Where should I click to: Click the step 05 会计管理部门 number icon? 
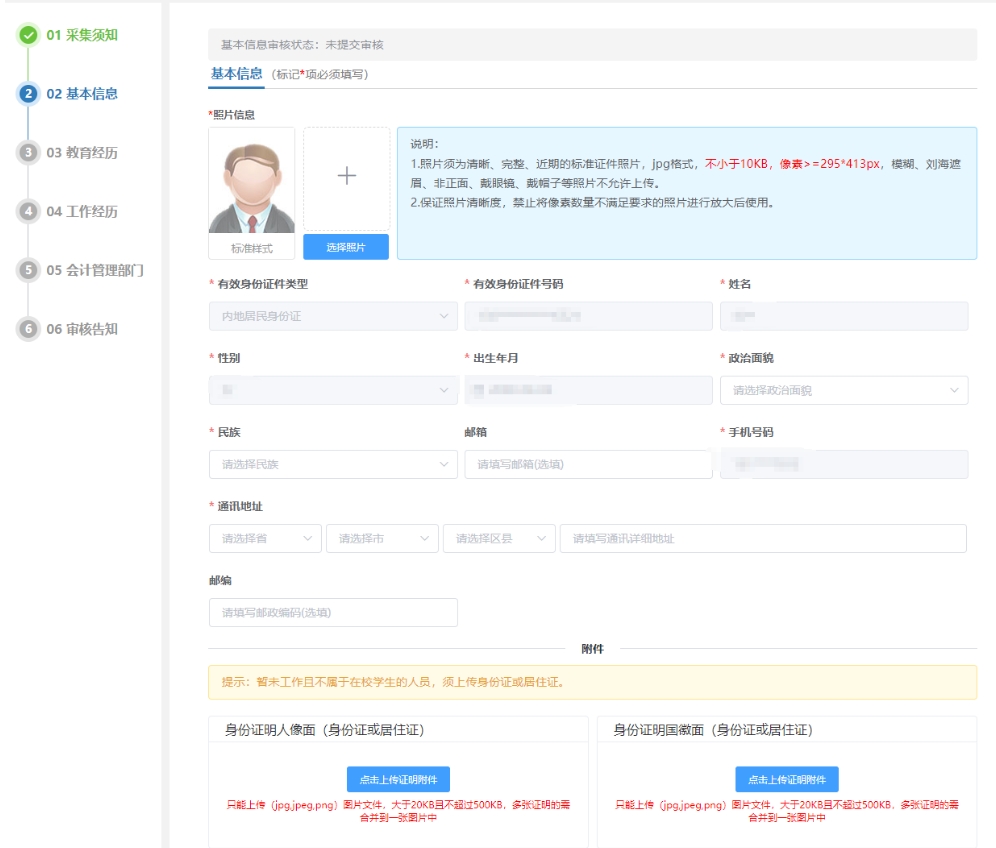point(28,270)
